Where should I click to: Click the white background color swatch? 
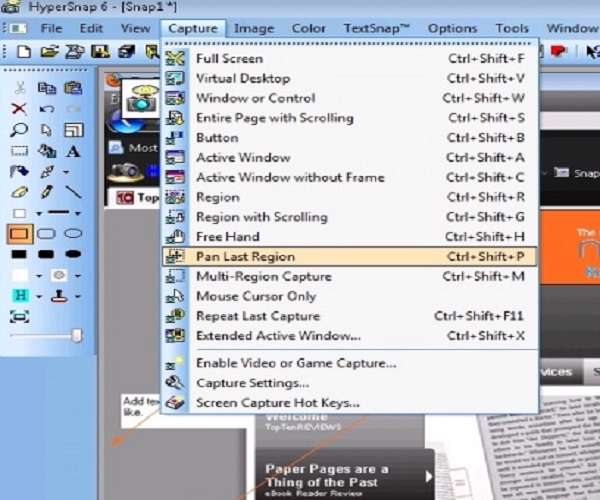click(x=20, y=275)
